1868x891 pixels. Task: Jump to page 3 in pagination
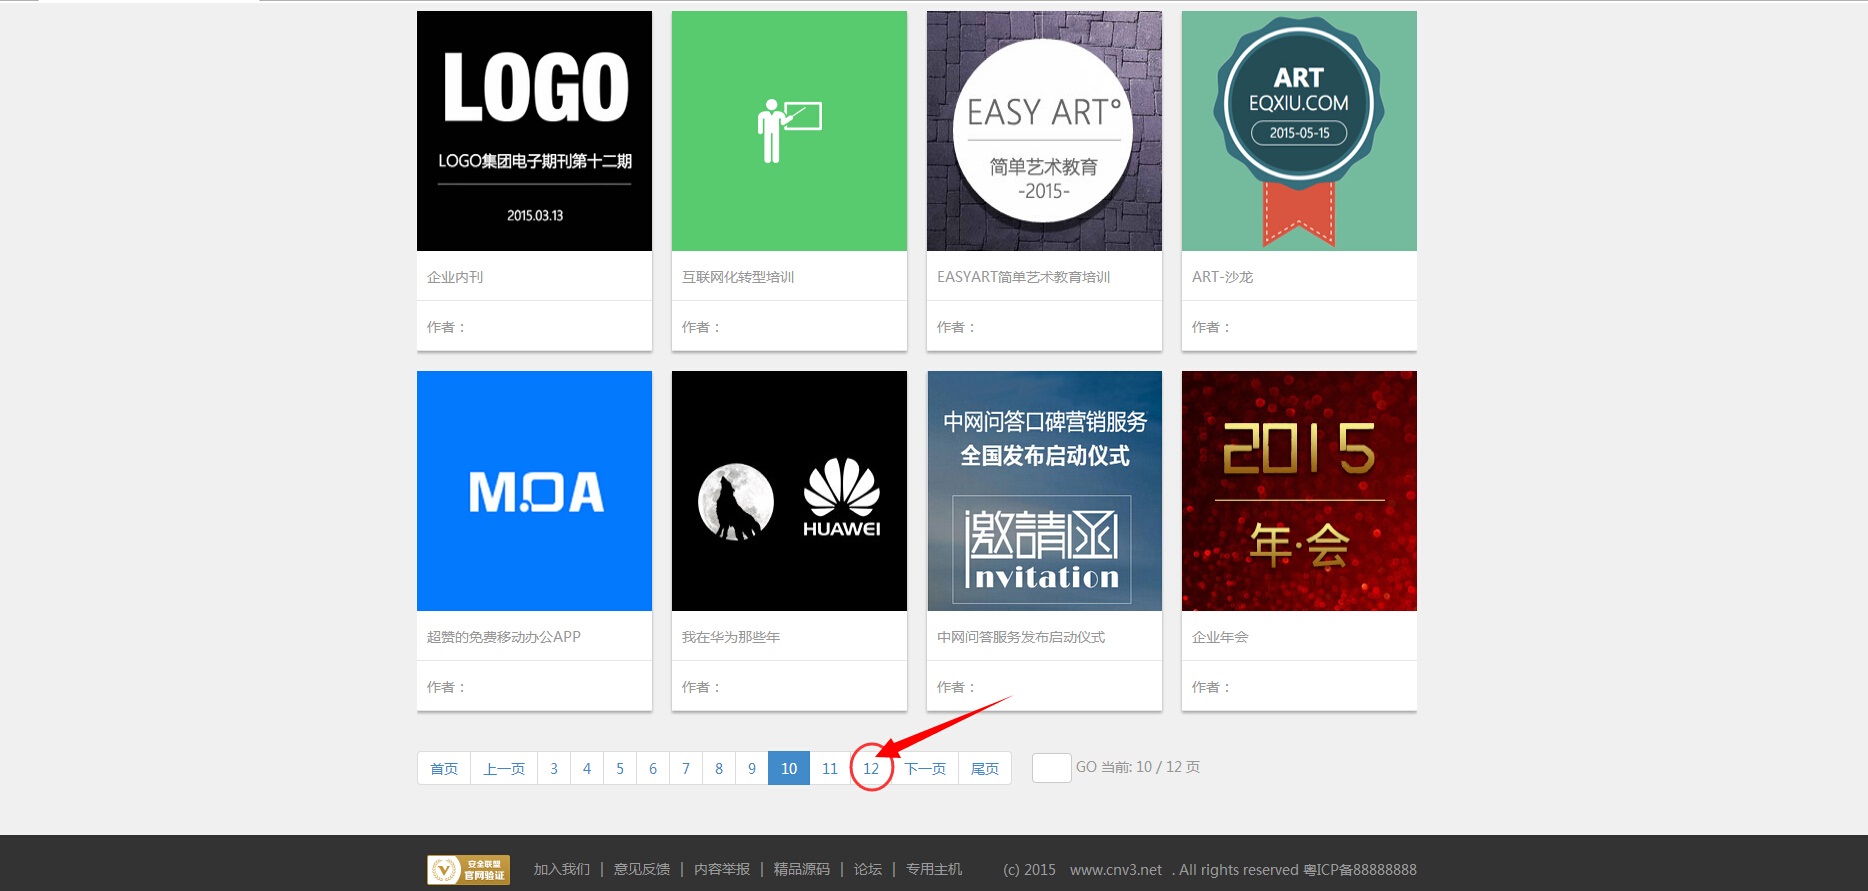click(554, 768)
